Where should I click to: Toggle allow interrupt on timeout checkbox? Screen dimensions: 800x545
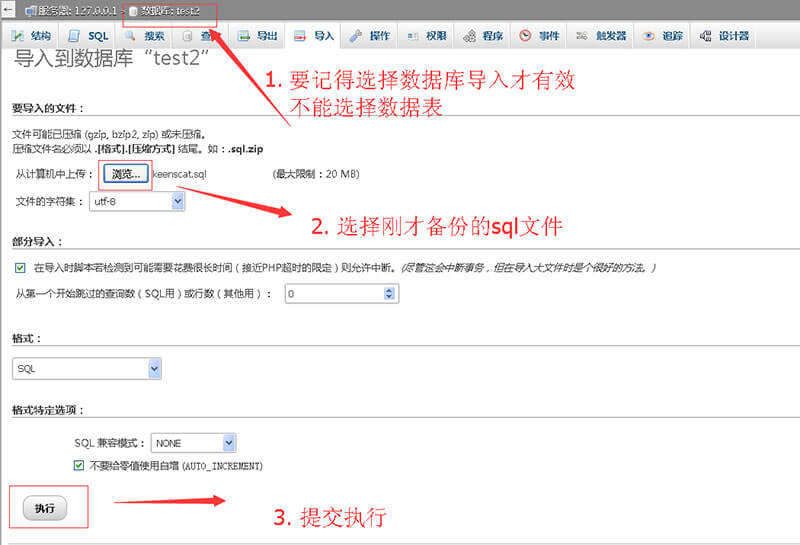20,268
